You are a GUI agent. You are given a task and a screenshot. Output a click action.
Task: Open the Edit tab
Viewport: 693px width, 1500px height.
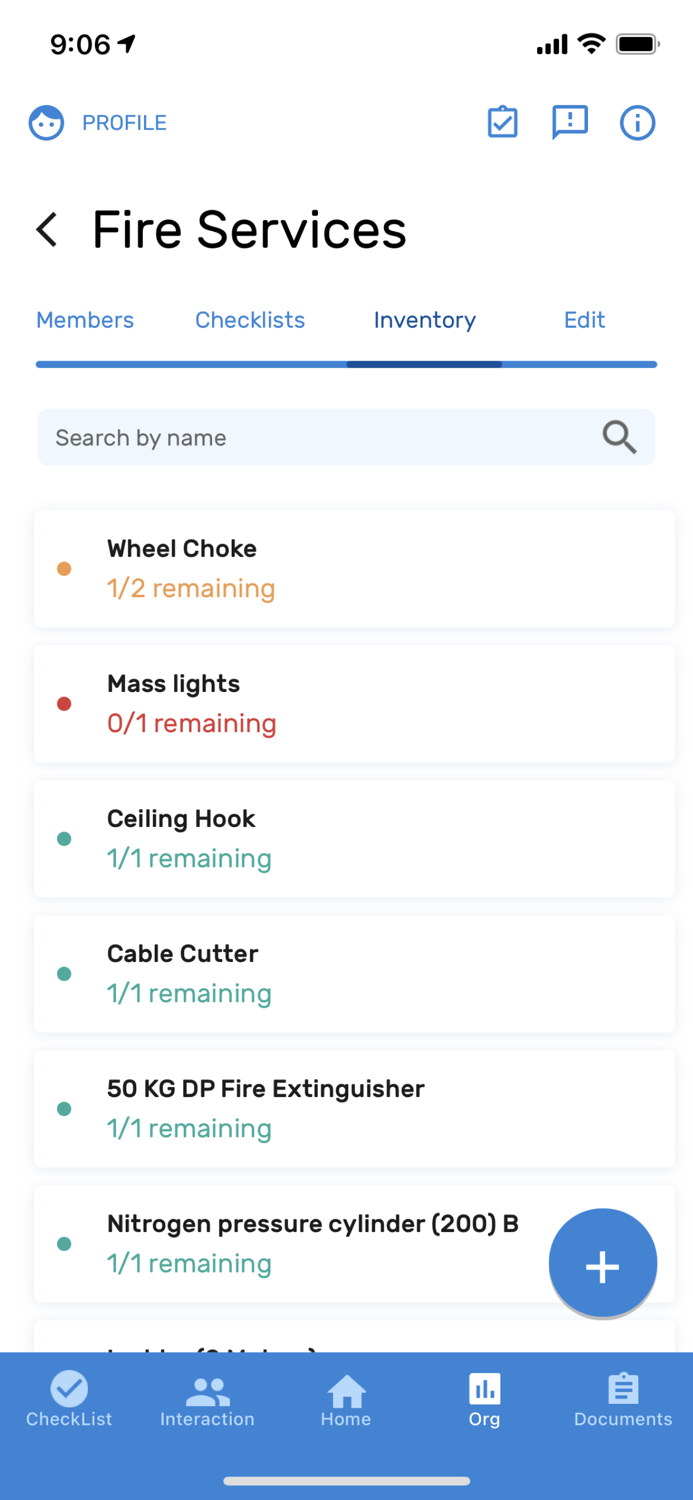tap(584, 320)
